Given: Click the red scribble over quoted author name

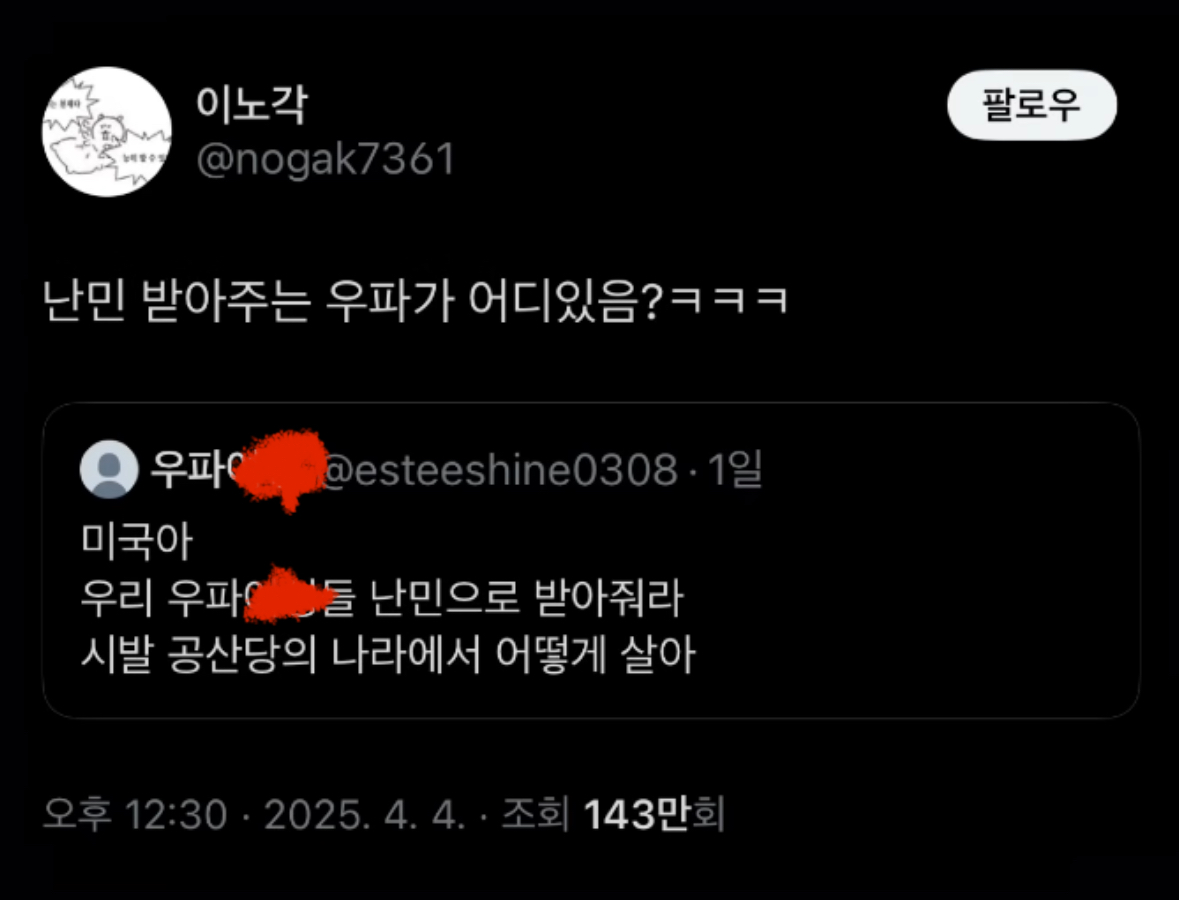Looking at the screenshot, I should click(x=280, y=470).
